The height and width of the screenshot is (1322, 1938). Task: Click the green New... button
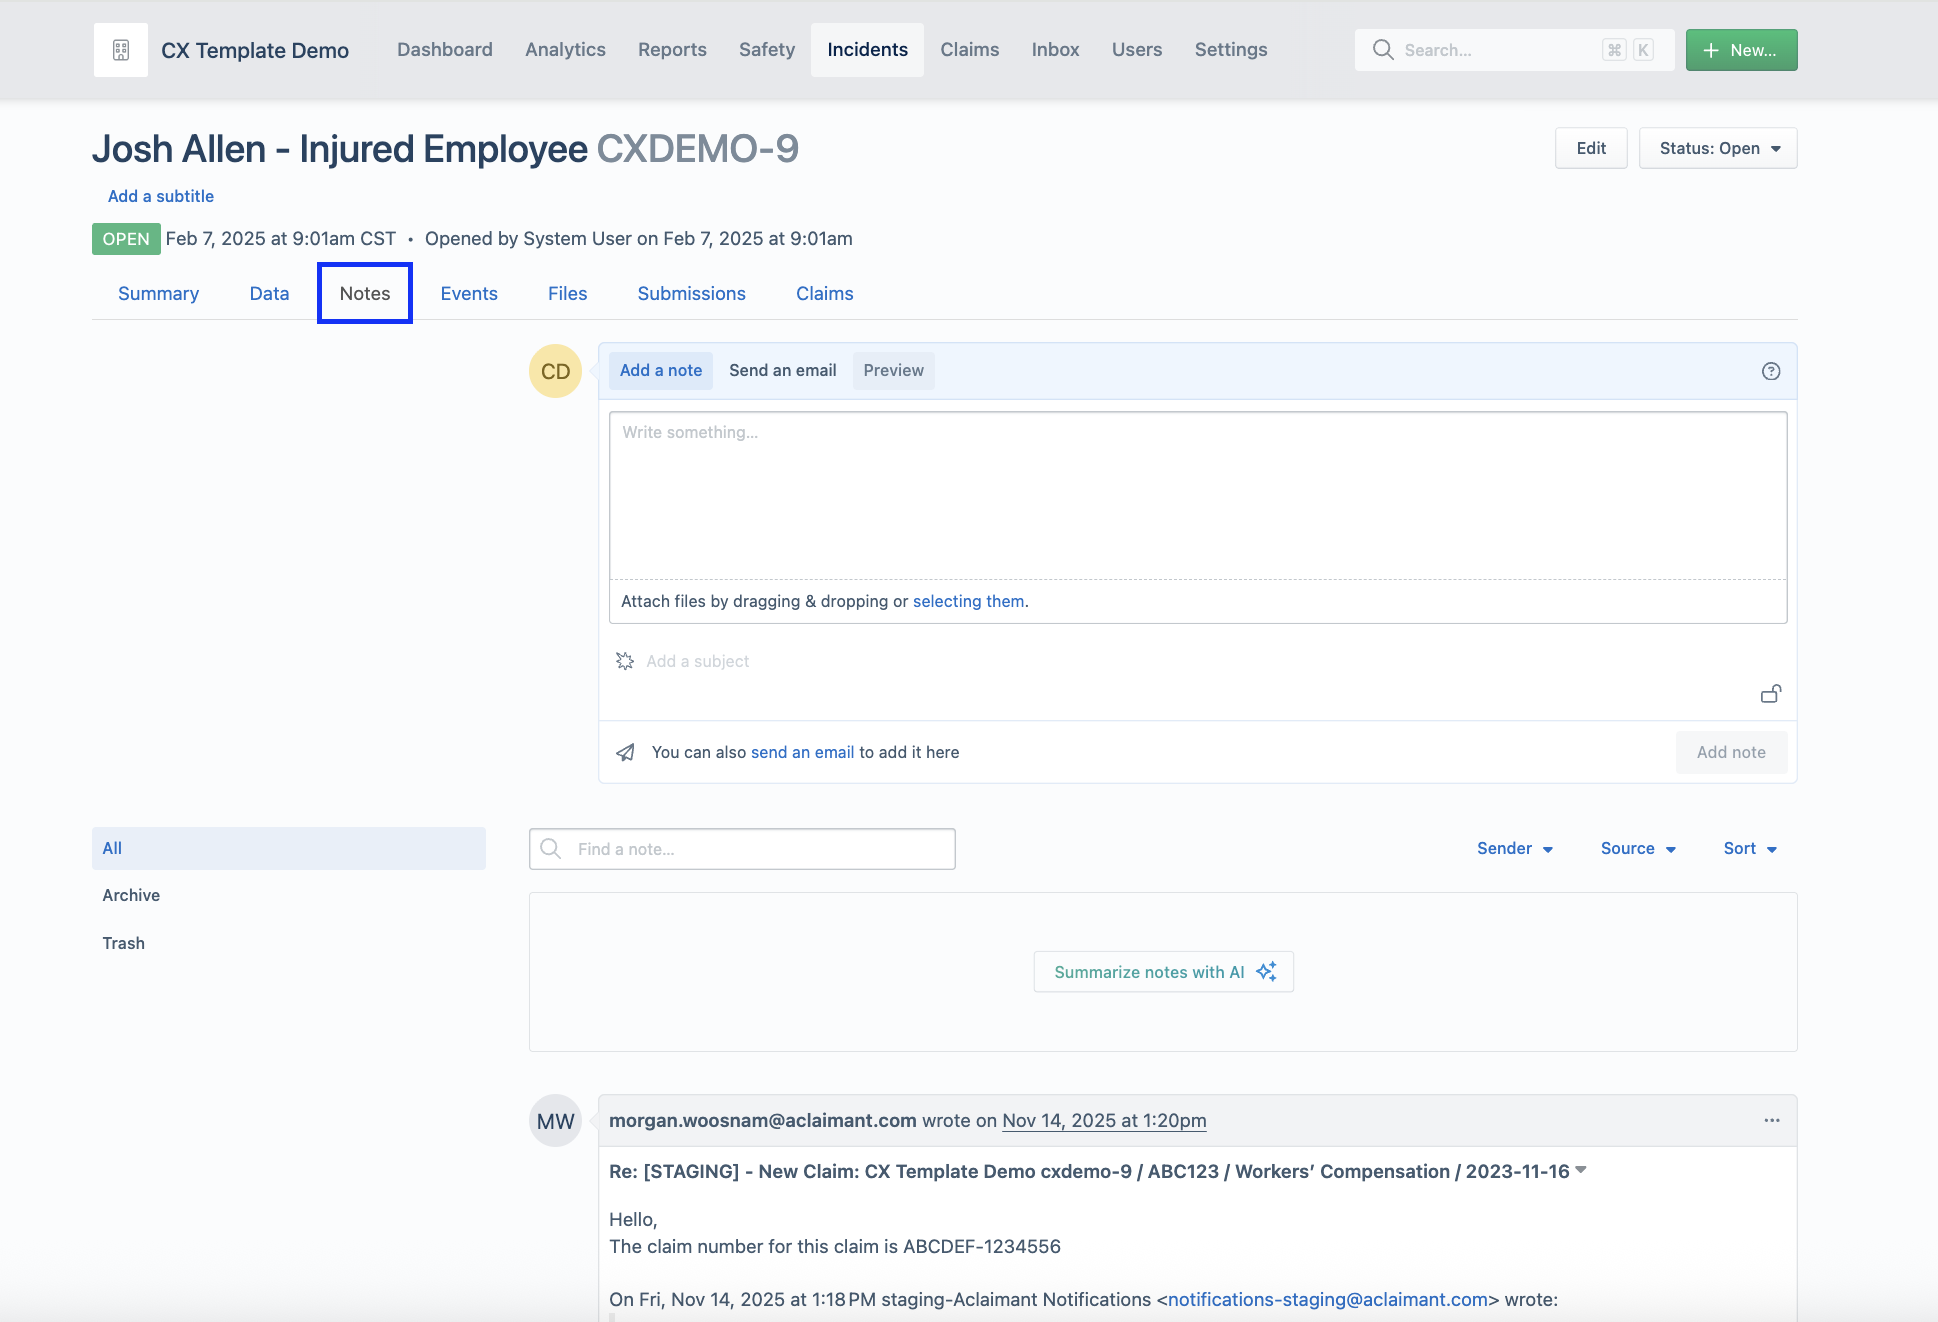point(1741,50)
